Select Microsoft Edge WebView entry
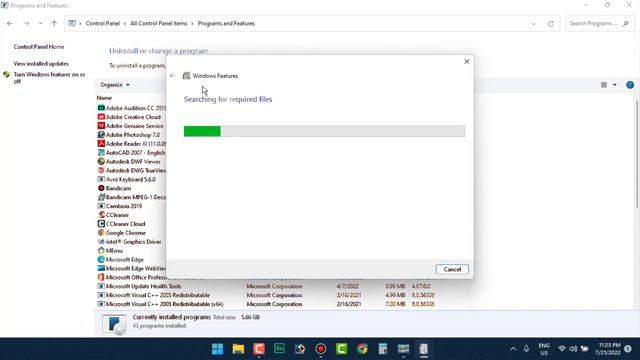640x360 pixels. tap(131, 269)
